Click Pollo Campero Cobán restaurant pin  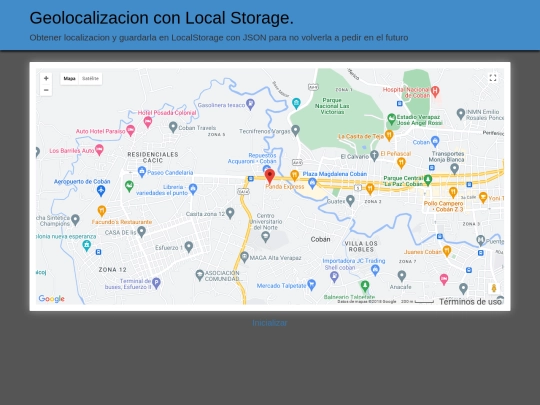coord(453,192)
